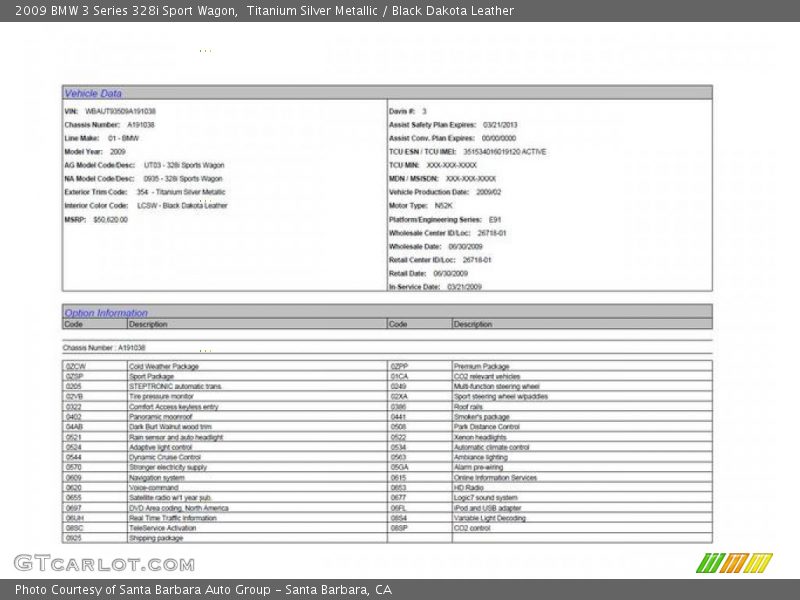Click Vehicle Production Date '2009/02'
The height and width of the screenshot is (600, 800).
tap(489, 192)
